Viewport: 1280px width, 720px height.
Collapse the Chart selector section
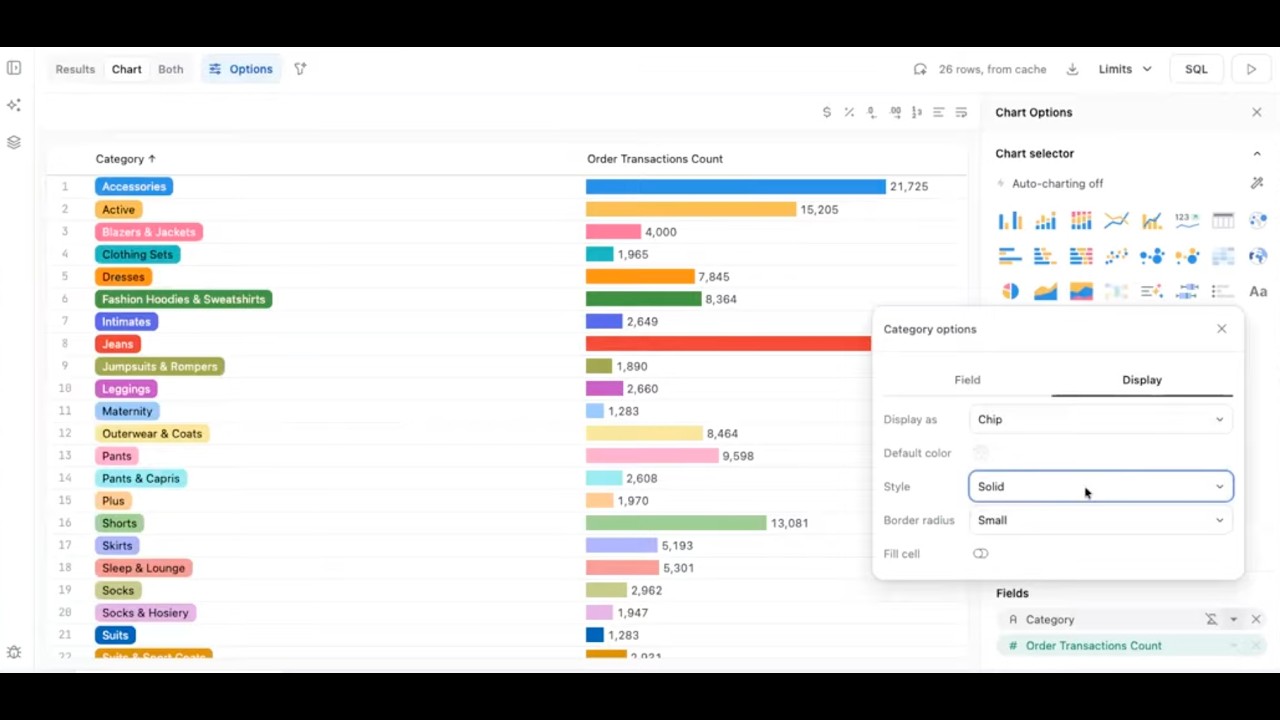(1257, 153)
